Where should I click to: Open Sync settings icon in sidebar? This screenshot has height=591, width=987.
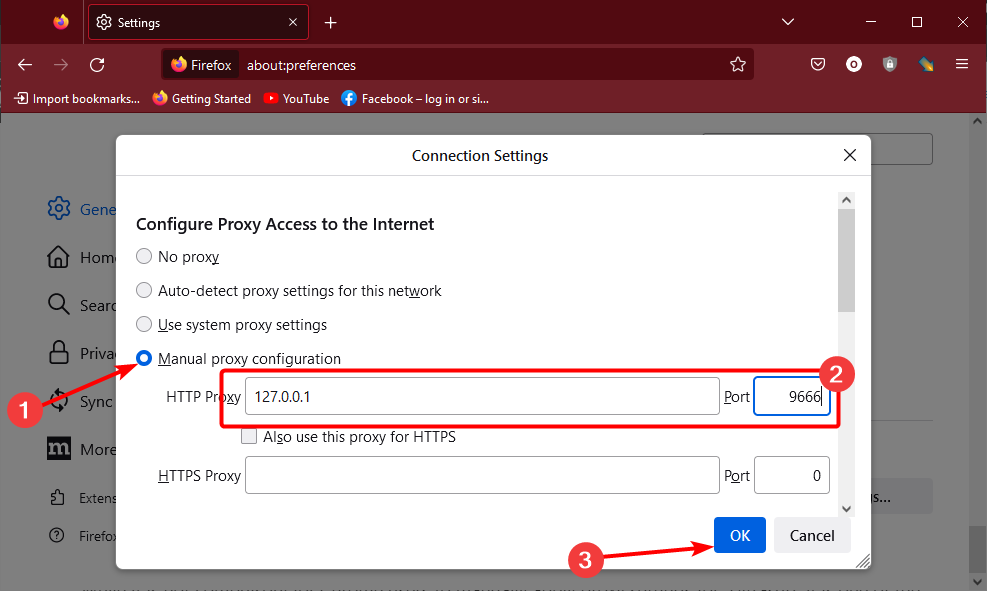(59, 400)
